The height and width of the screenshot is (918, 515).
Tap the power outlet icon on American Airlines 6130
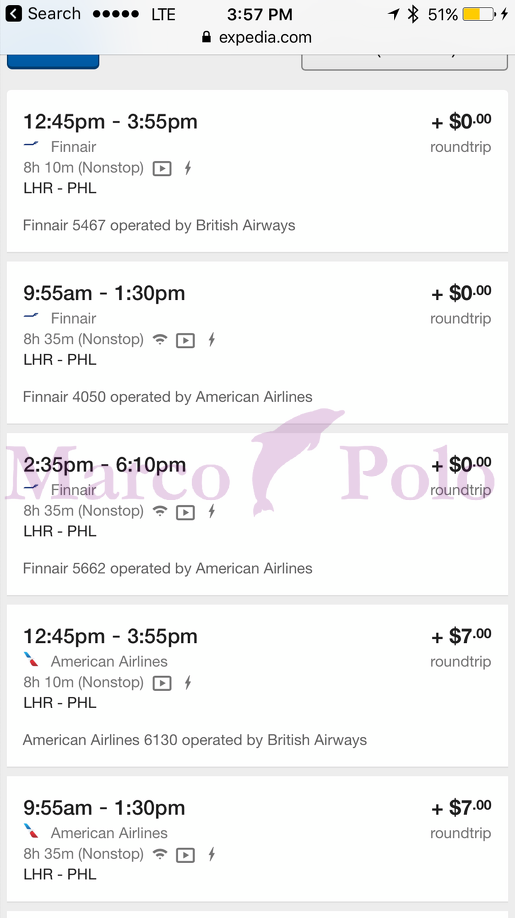pyautogui.click(x=188, y=683)
